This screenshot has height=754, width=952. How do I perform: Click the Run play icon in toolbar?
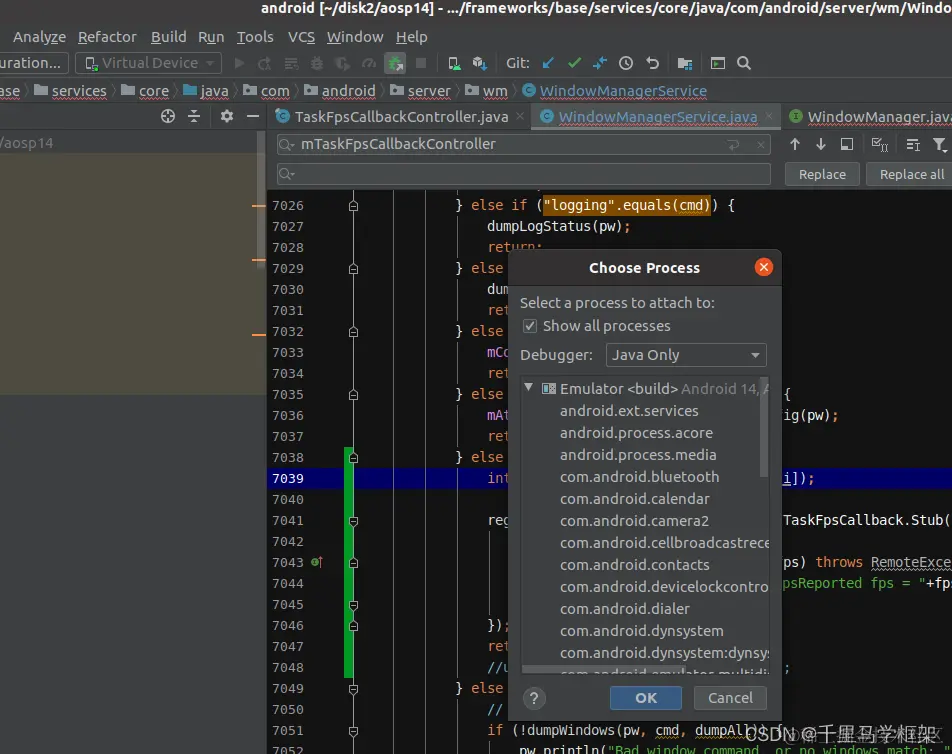pos(239,63)
